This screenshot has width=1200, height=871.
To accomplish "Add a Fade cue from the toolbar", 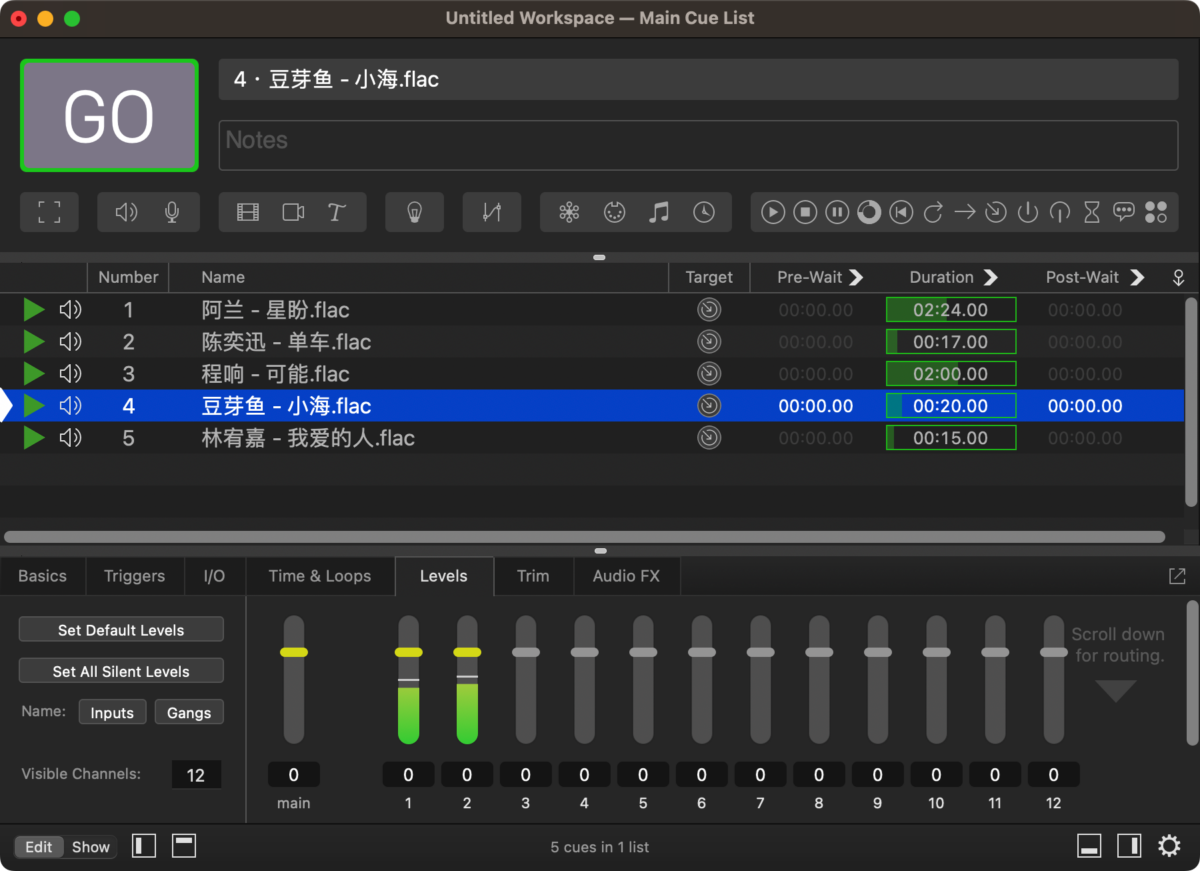I will (x=491, y=212).
